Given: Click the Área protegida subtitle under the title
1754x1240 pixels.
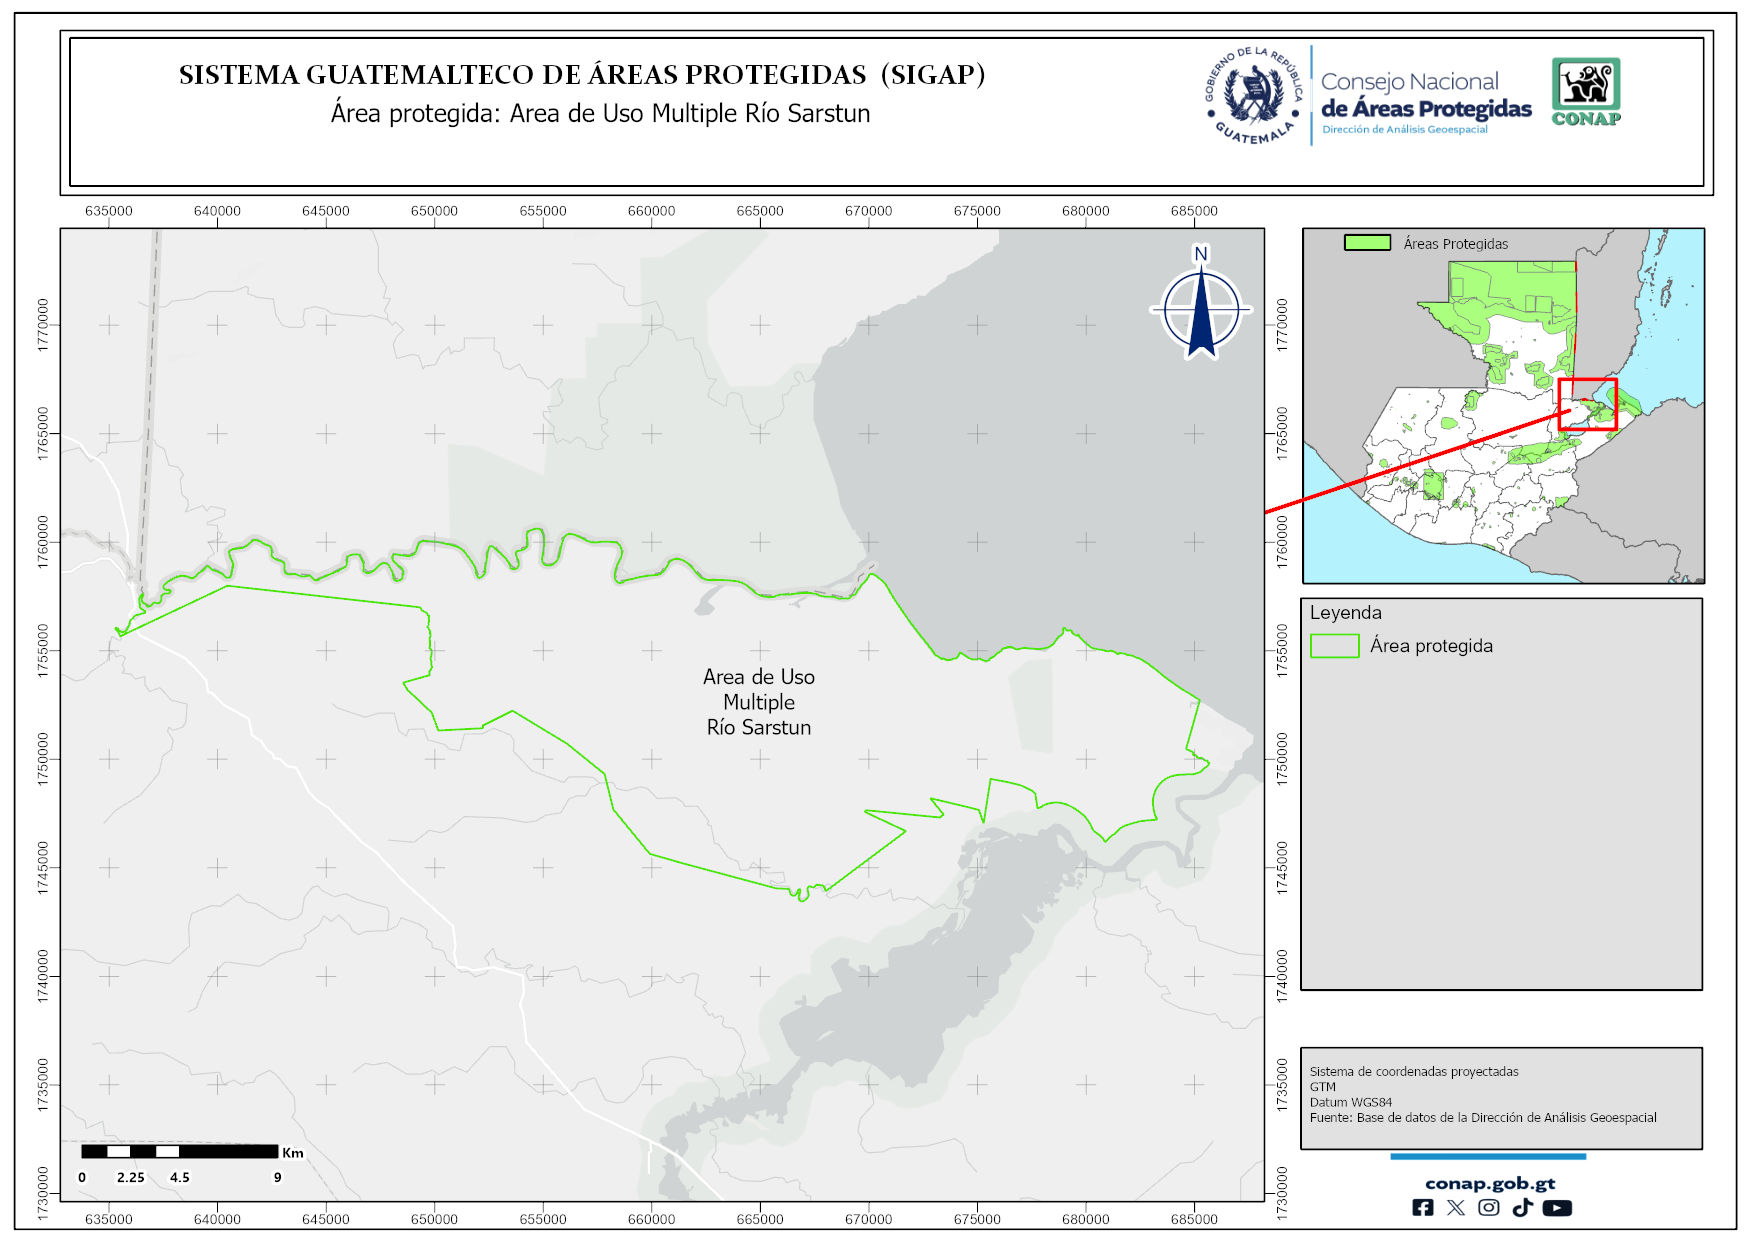Looking at the screenshot, I should tap(600, 114).
